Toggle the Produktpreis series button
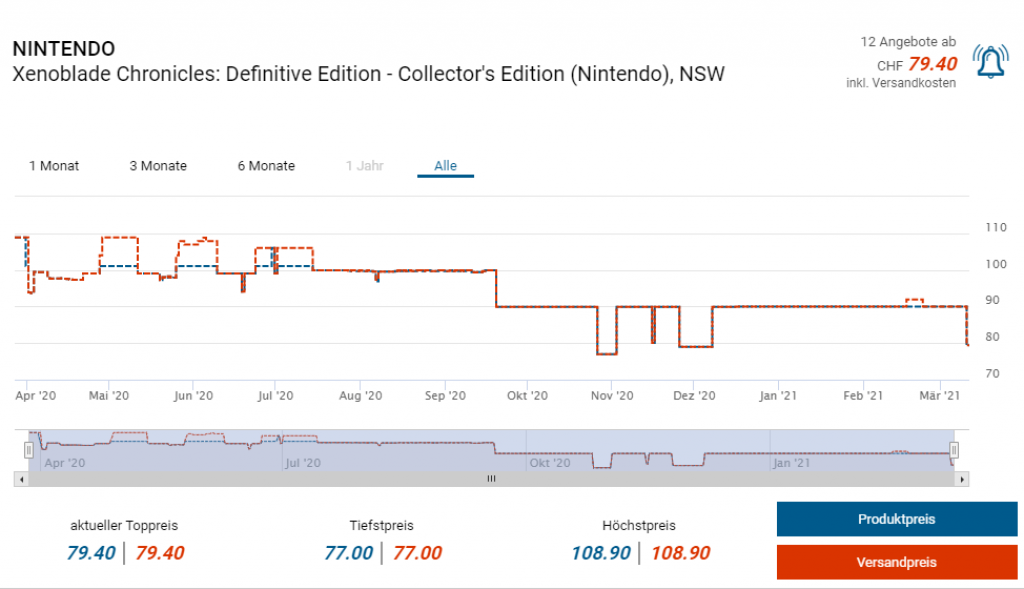This screenshot has width=1024, height=589. 896,519
